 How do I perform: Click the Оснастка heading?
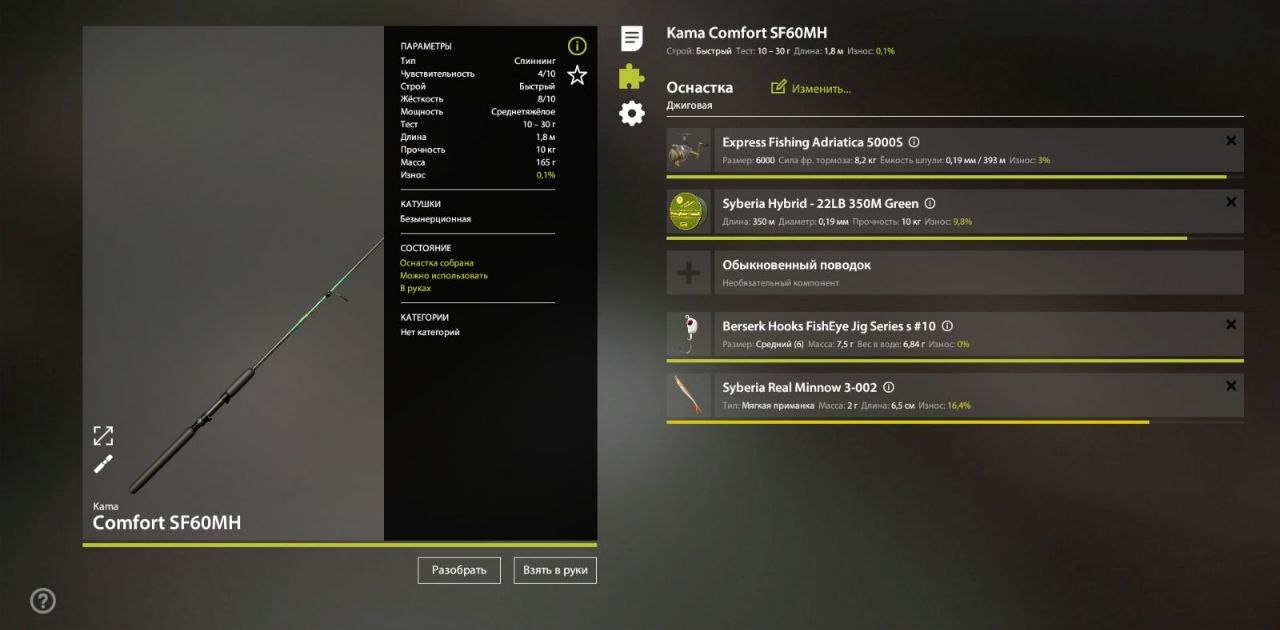700,88
